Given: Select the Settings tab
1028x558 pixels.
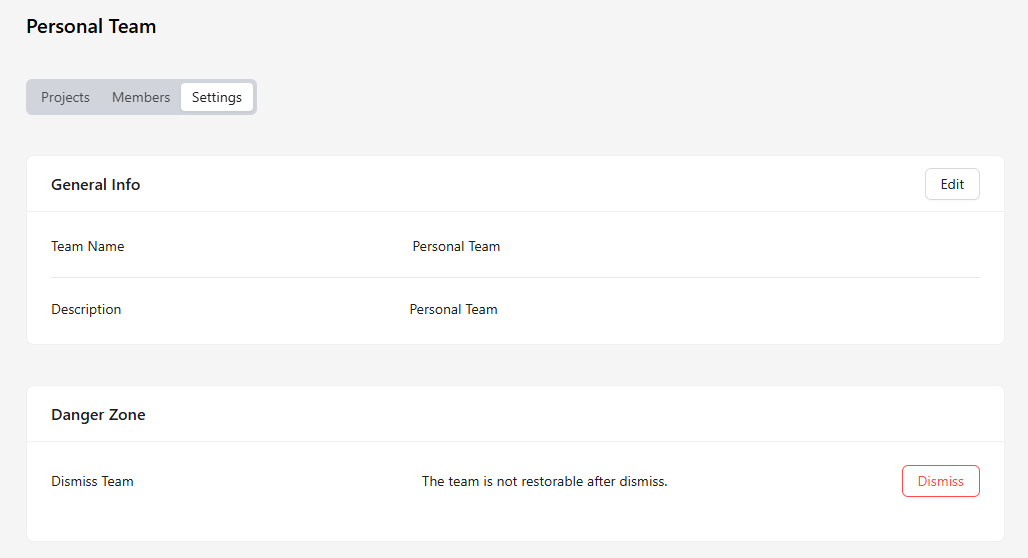Looking at the screenshot, I should pyautogui.click(x=217, y=97).
